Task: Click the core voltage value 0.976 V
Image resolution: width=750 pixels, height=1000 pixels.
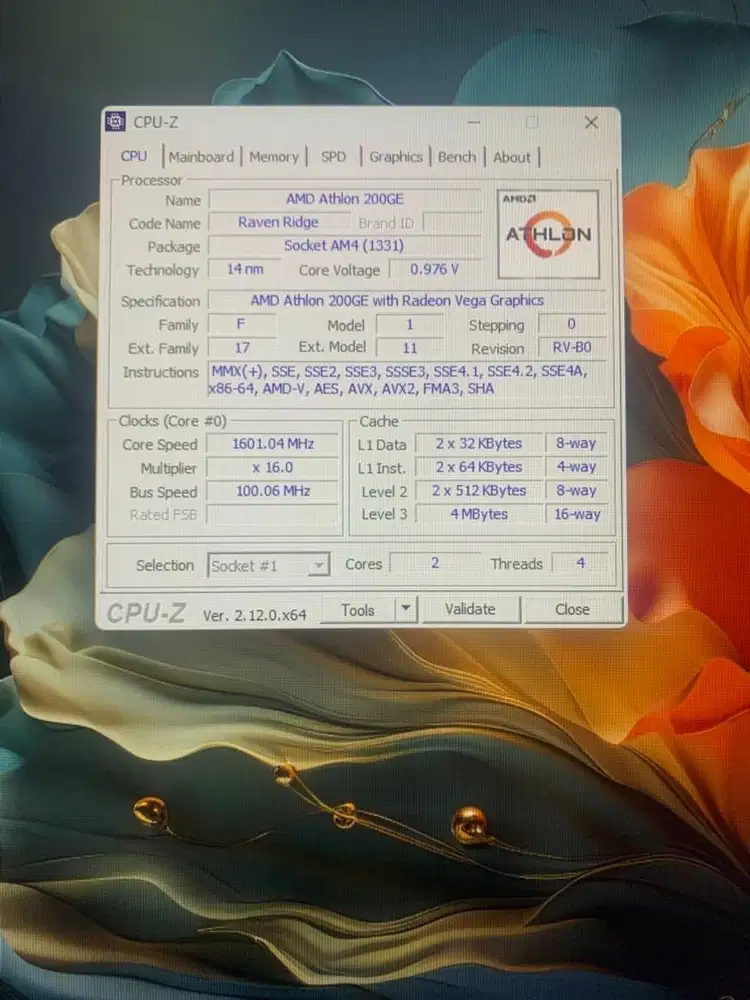Action: tap(434, 269)
